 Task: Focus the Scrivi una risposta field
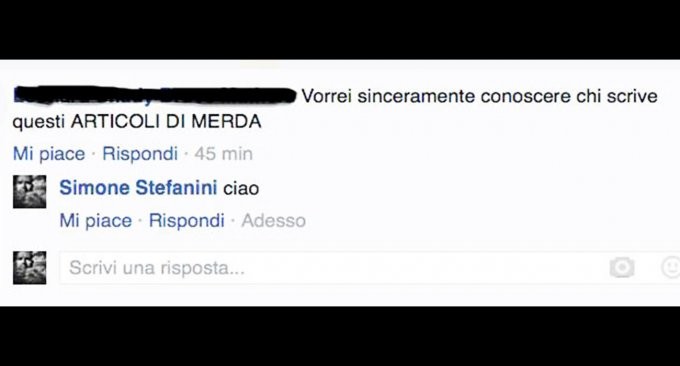click(369, 268)
